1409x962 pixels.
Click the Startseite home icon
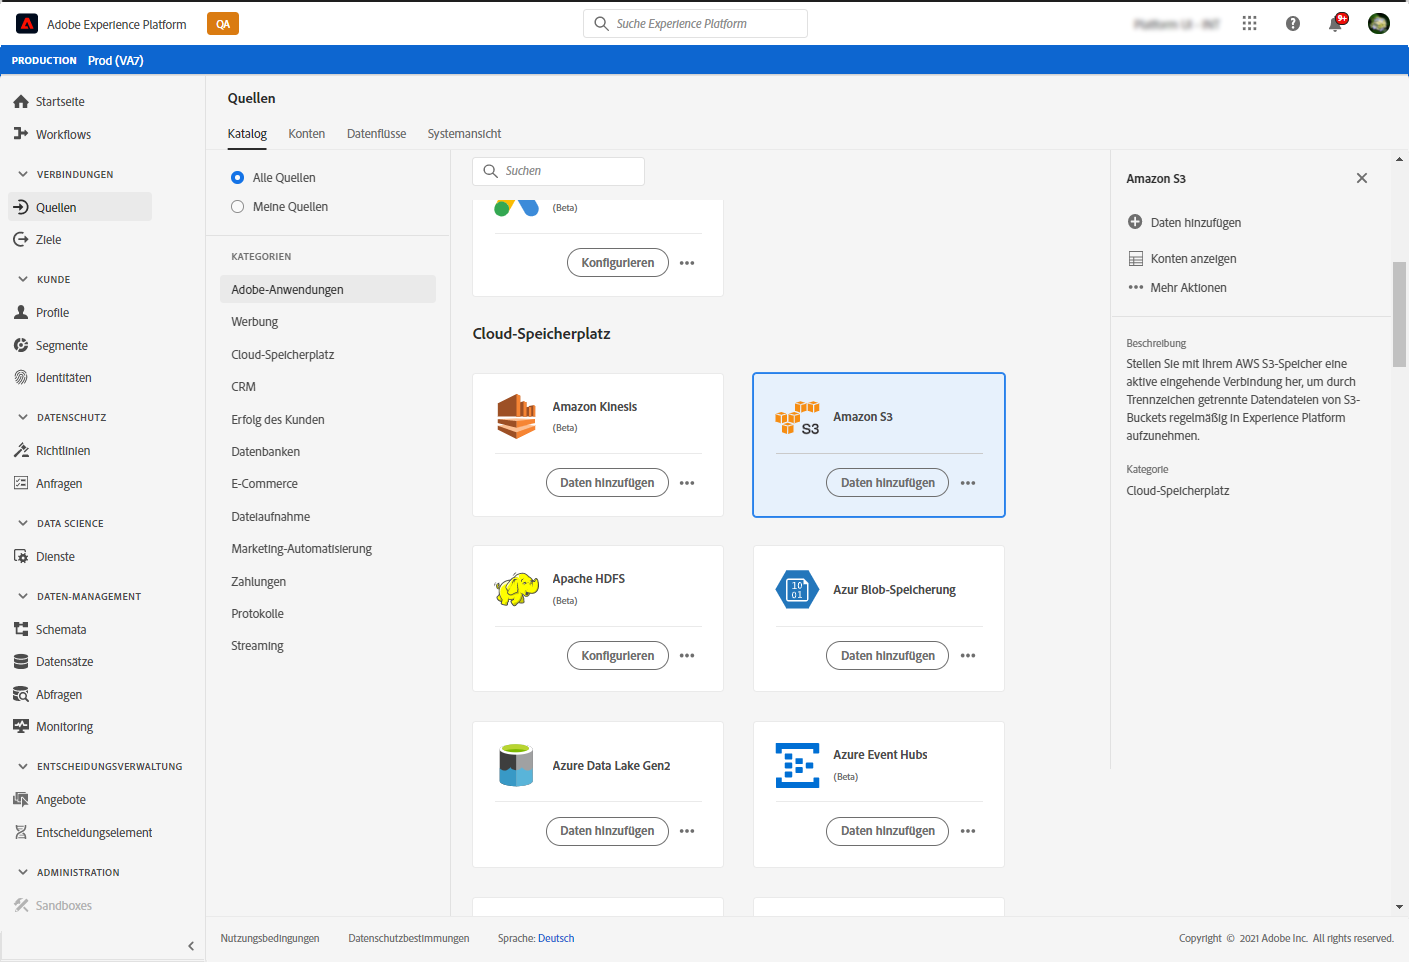21,101
